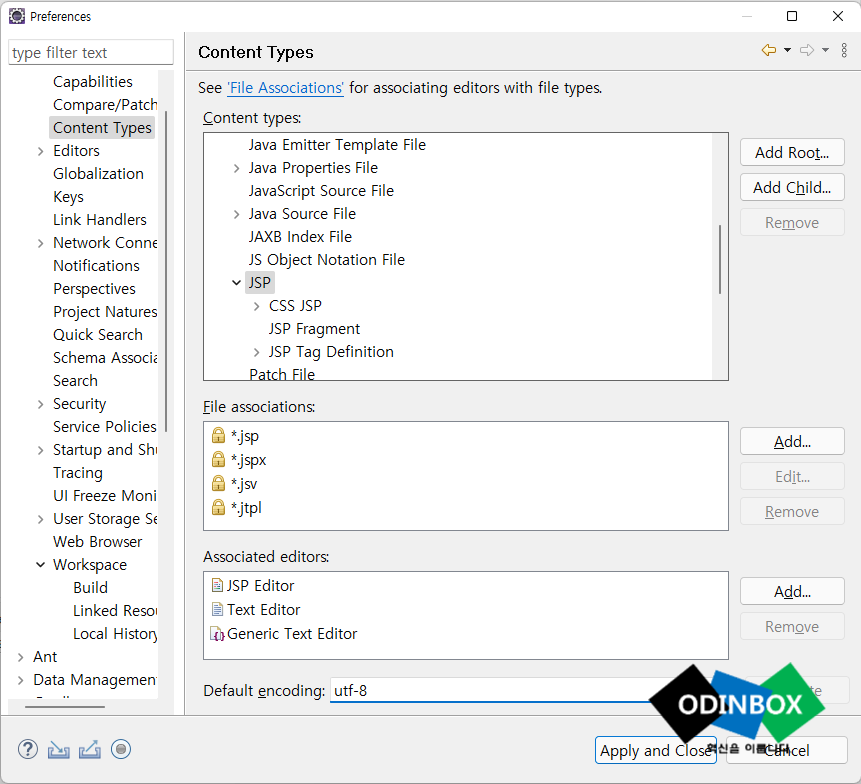This screenshot has height=784, width=861.
Task: Click the oomph preference recorder icon
Action: (x=121, y=749)
